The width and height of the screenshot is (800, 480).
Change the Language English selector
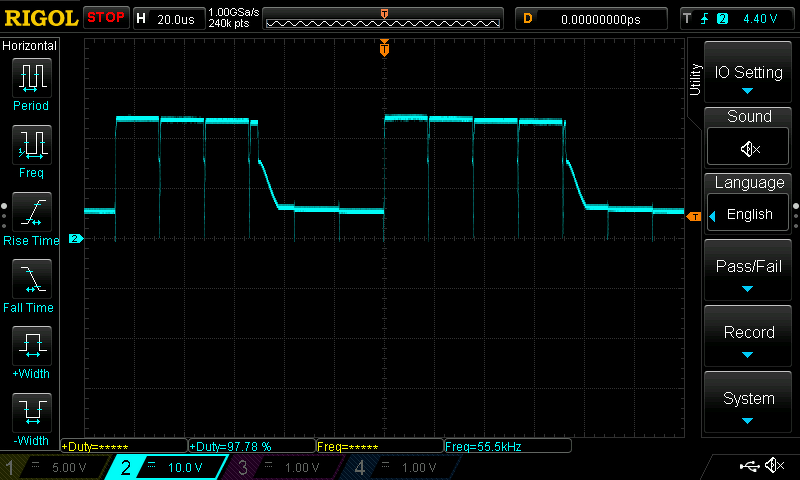click(x=748, y=214)
